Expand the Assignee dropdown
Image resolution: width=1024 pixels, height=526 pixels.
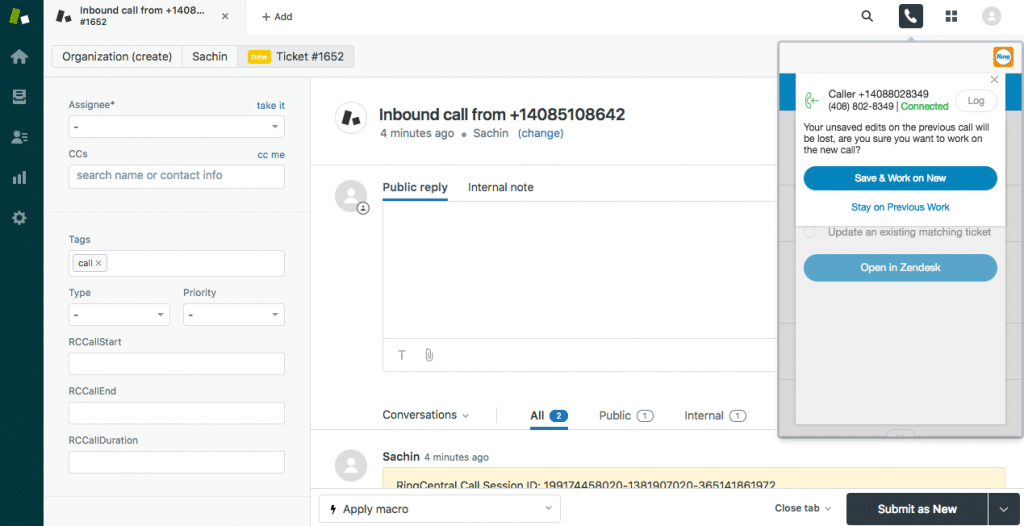[176, 127]
